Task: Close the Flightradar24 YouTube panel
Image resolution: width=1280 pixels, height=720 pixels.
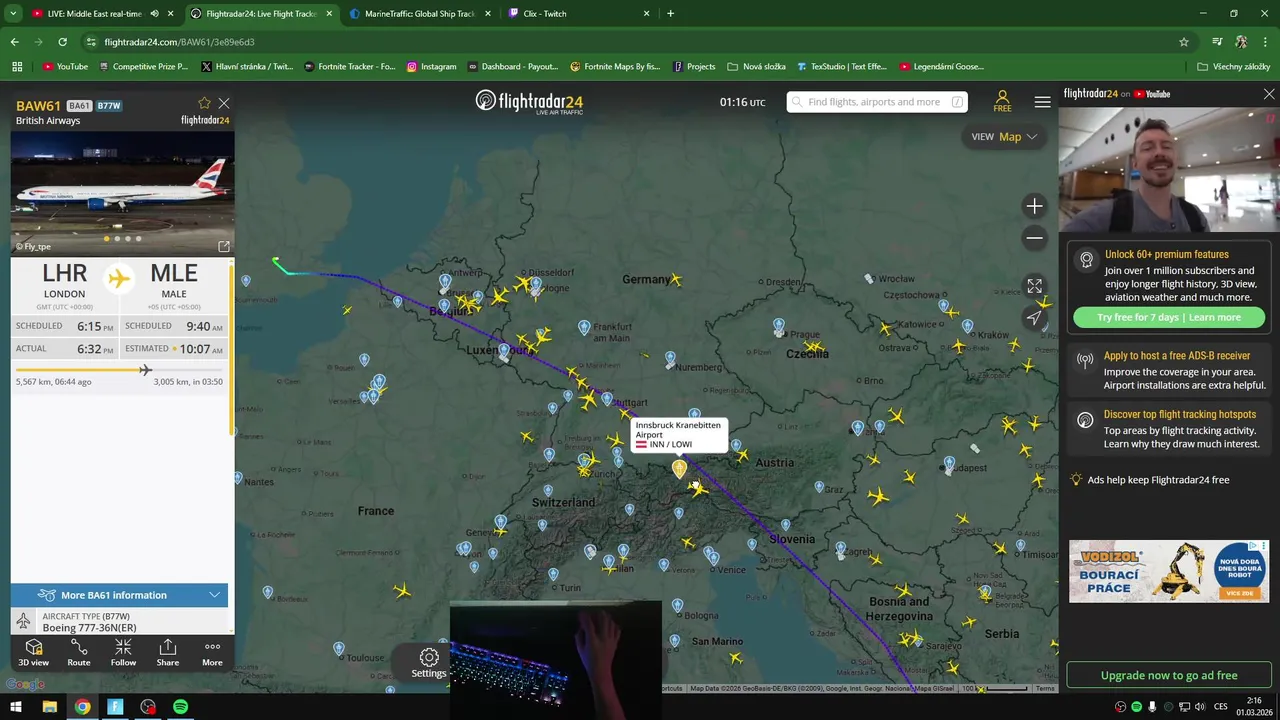Action: (x=1269, y=94)
